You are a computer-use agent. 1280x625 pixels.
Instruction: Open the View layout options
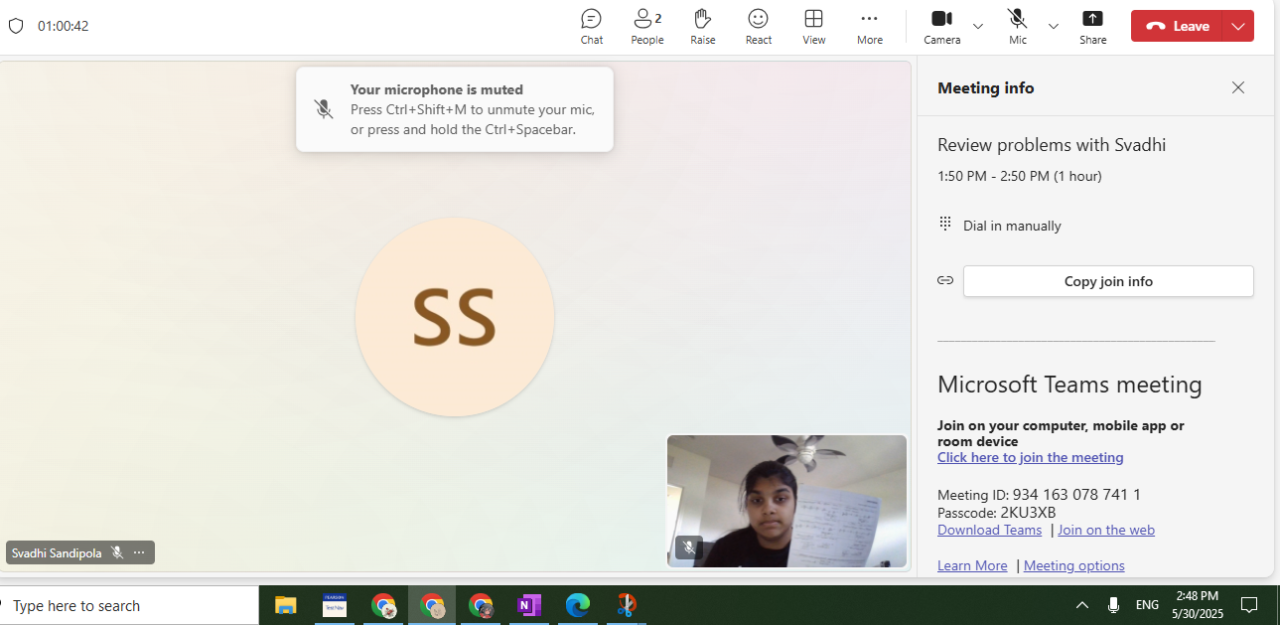point(814,26)
